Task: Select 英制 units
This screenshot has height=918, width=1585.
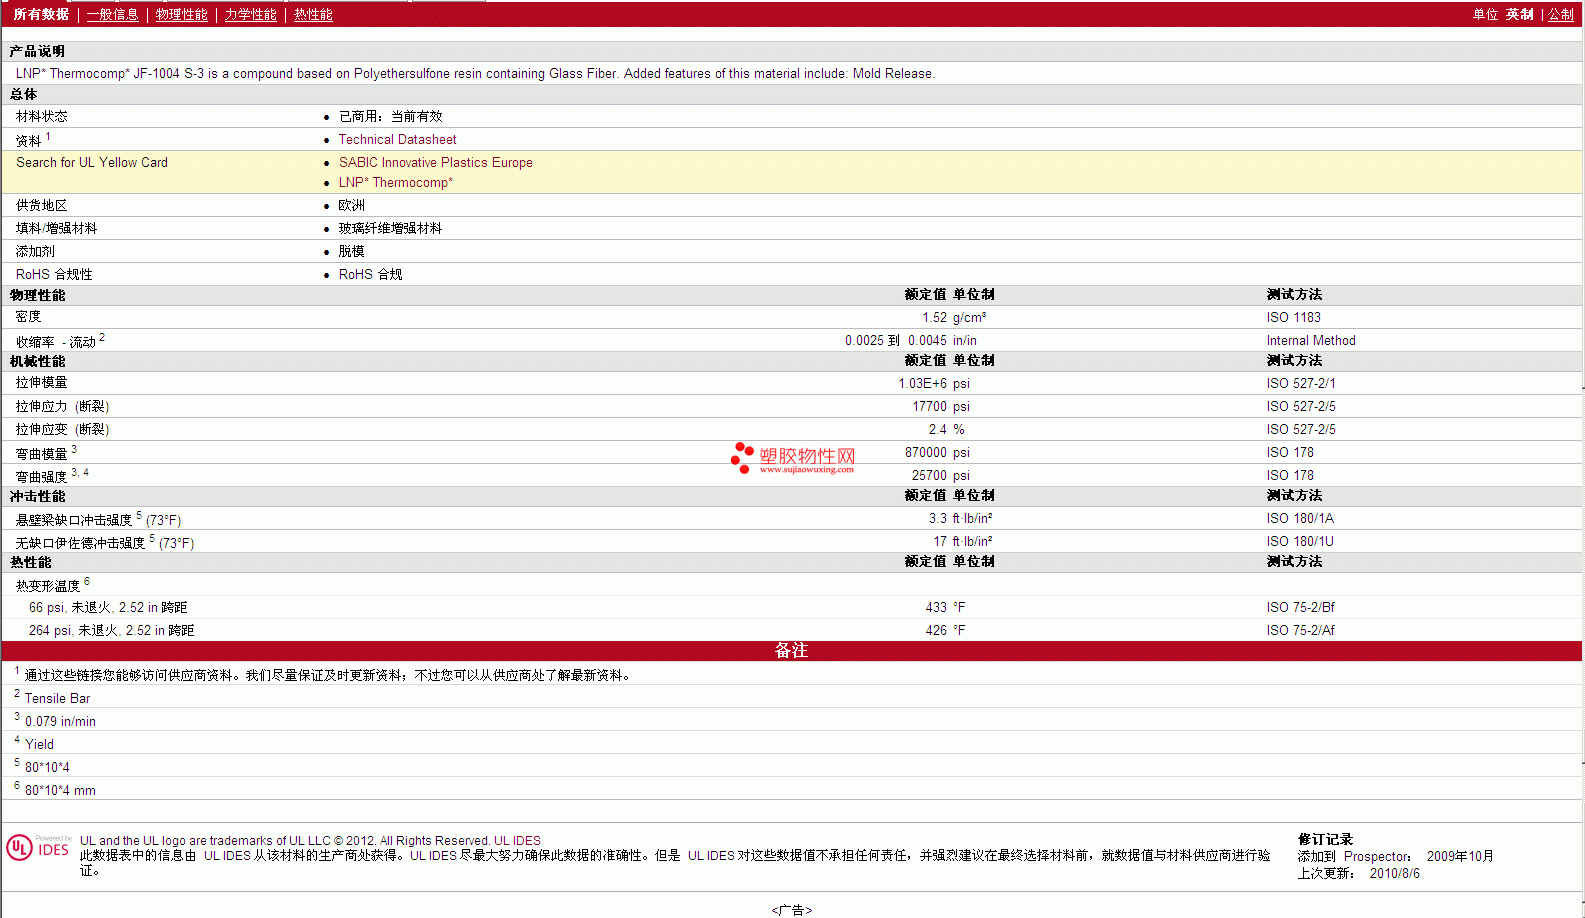Action: (x=1519, y=14)
